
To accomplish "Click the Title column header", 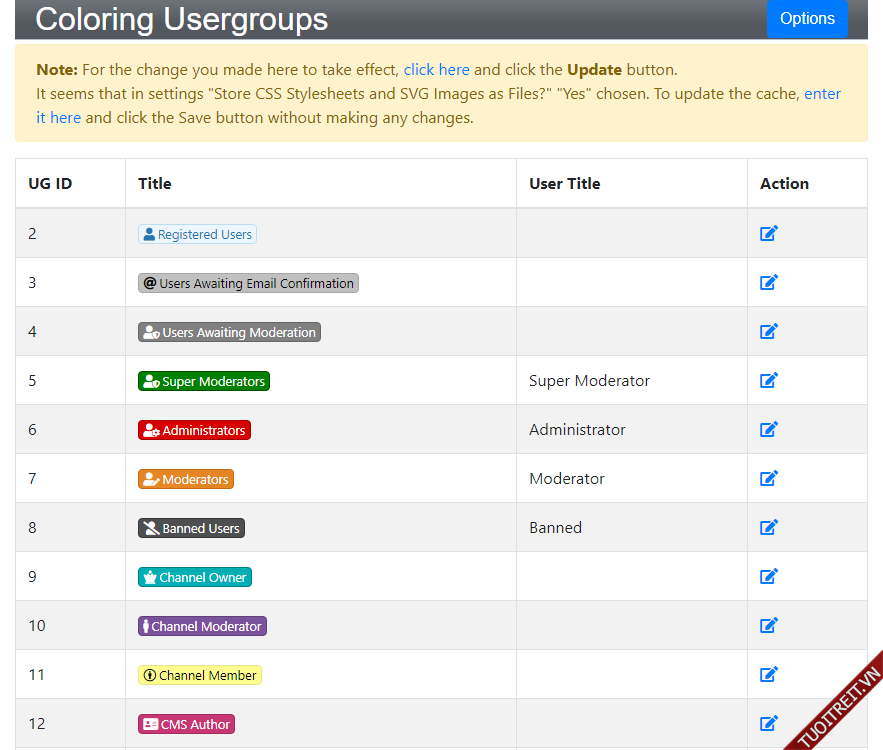I will (x=155, y=184).
